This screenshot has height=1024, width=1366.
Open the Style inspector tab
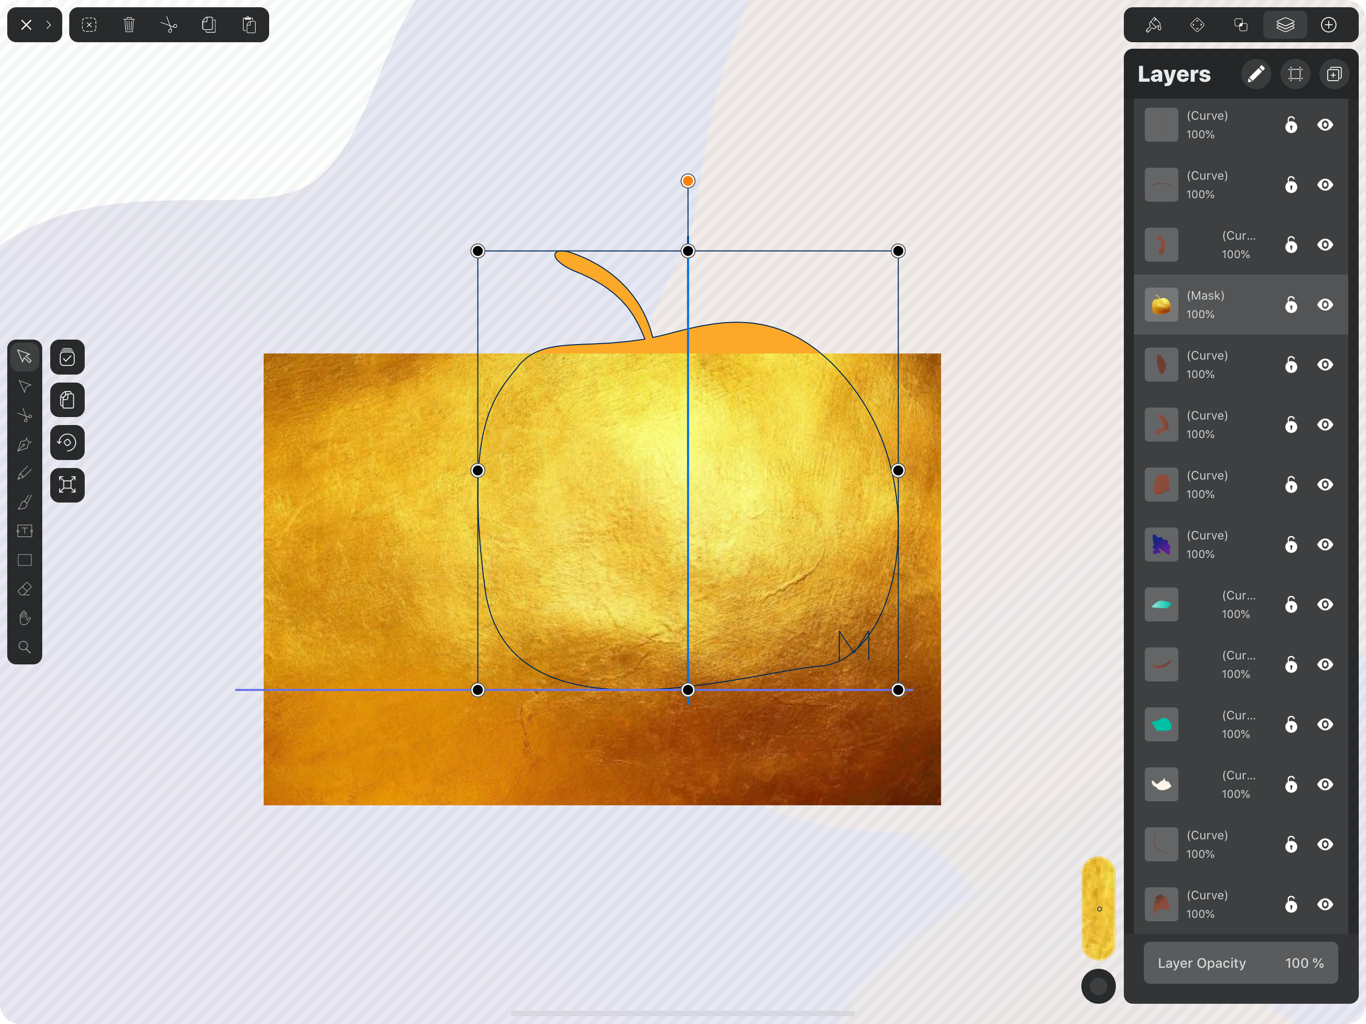[x=1153, y=25]
